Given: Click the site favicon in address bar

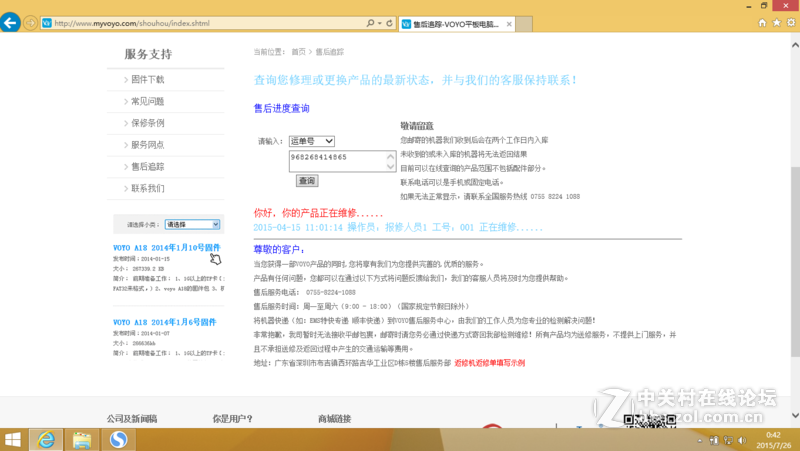Looking at the screenshot, I should (x=46, y=23).
